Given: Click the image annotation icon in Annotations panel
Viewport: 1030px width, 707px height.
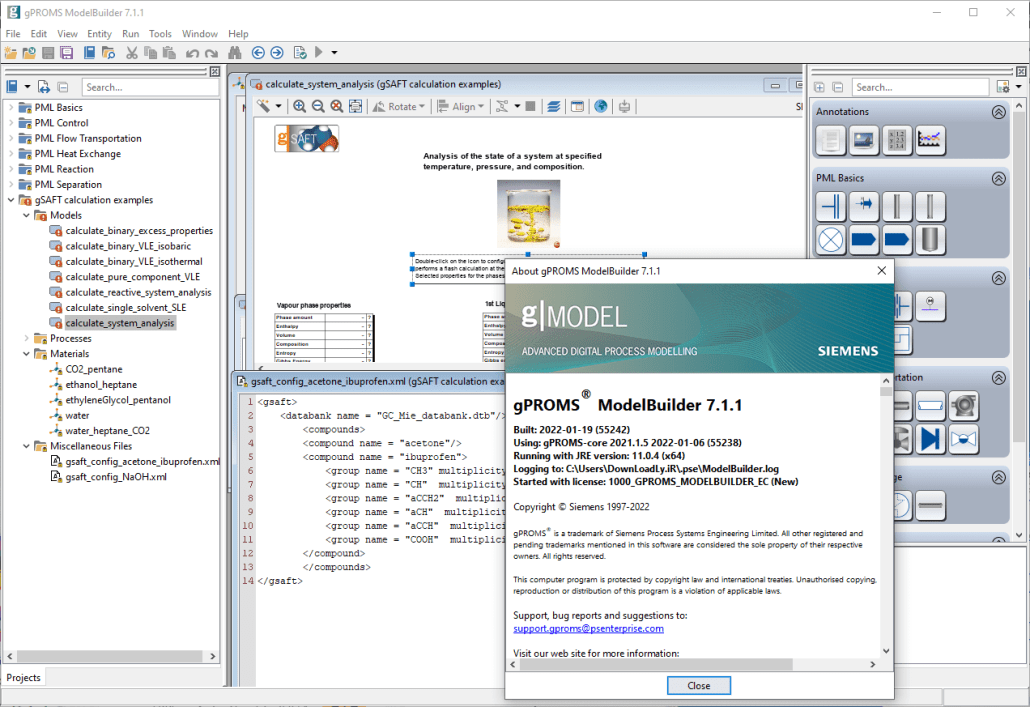Looking at the screenshot, I should (862, 140).
